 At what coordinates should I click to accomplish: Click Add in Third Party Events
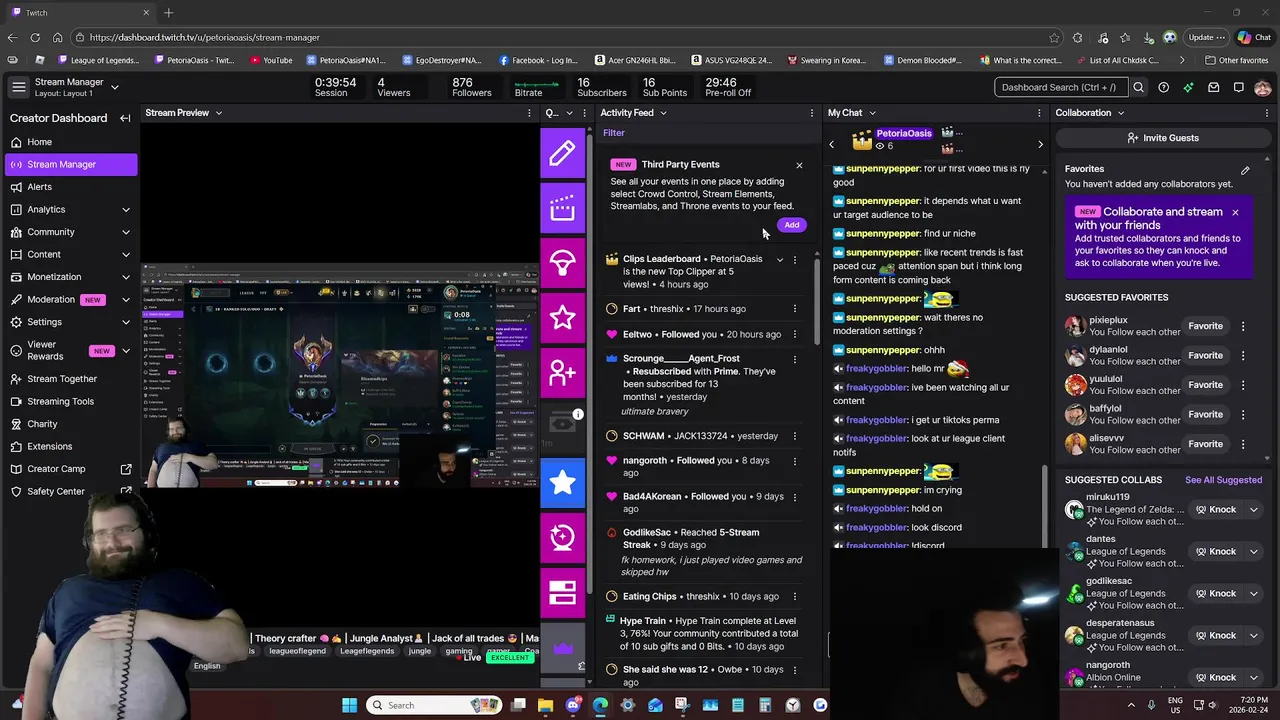[791, 225]
